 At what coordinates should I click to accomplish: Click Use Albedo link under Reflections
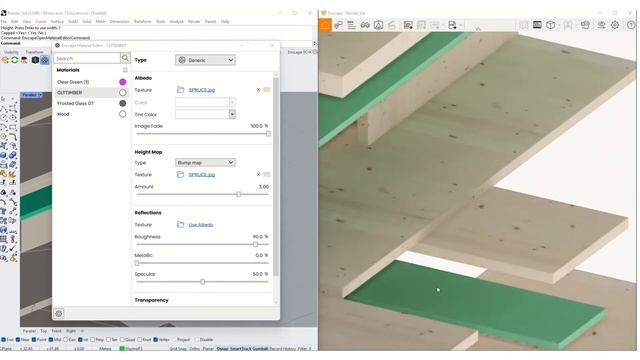[x=201, y=224]
